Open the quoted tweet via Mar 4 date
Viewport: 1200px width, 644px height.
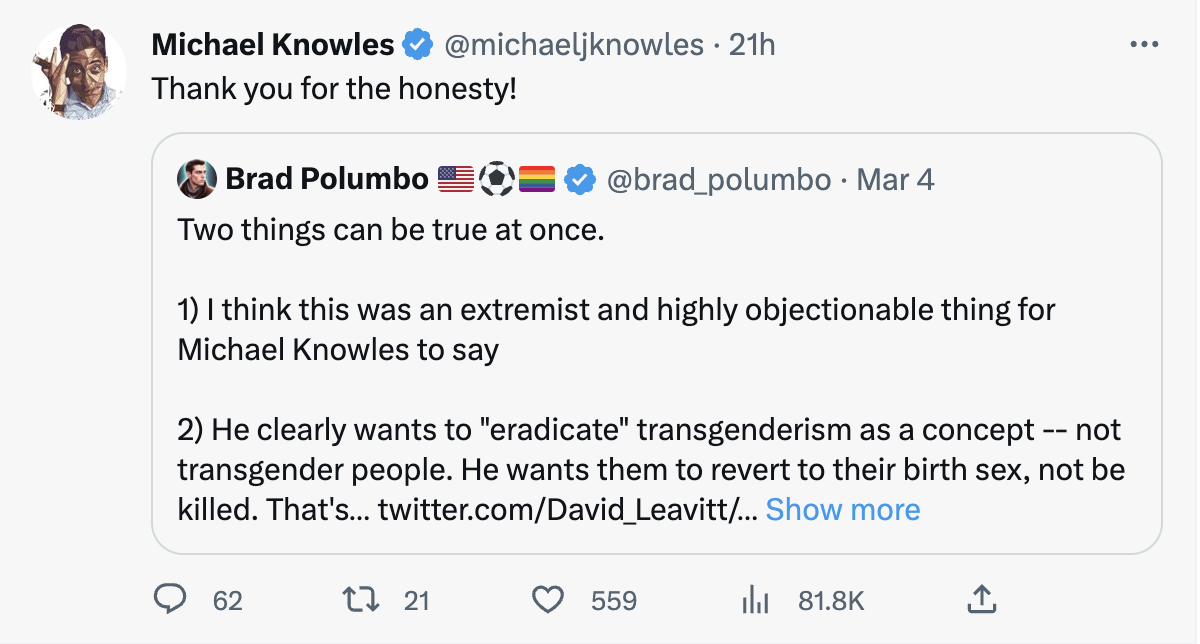click(x=896, y=179)
